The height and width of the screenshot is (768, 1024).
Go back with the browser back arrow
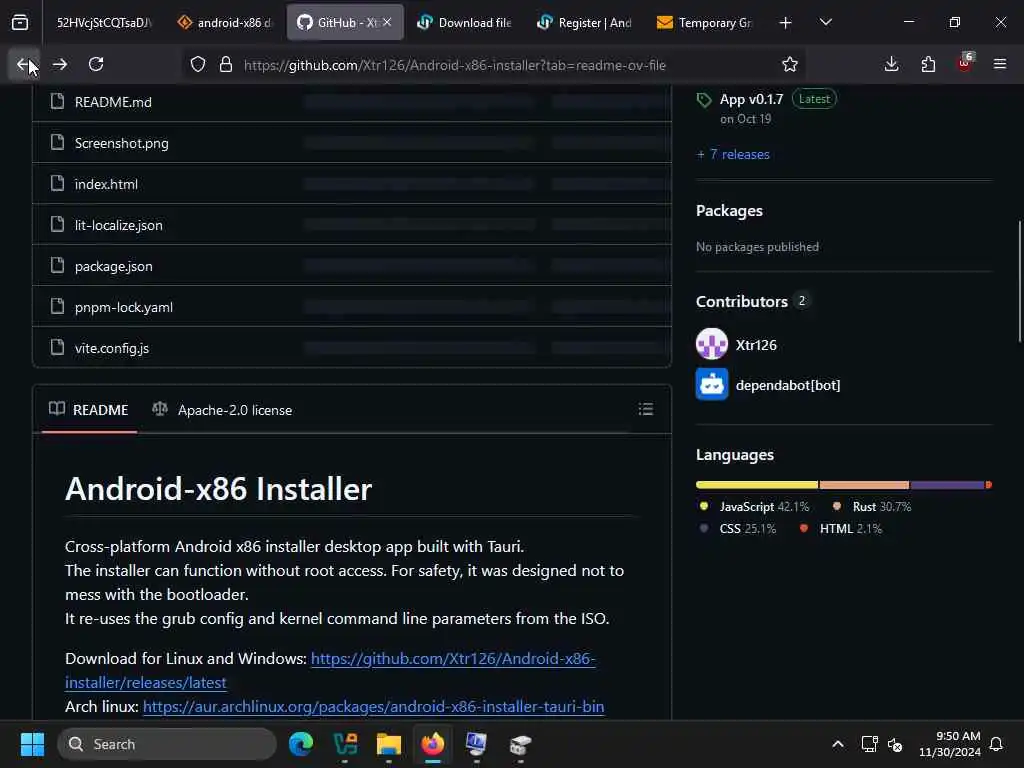(24, 65)
